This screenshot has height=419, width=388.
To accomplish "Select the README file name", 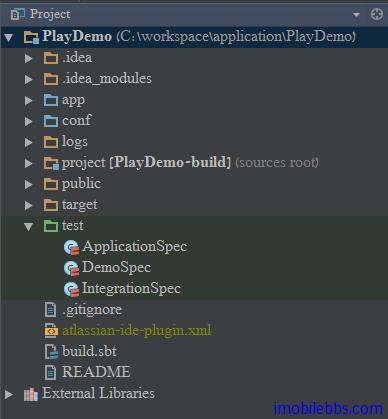I will [x=96, y=372].
